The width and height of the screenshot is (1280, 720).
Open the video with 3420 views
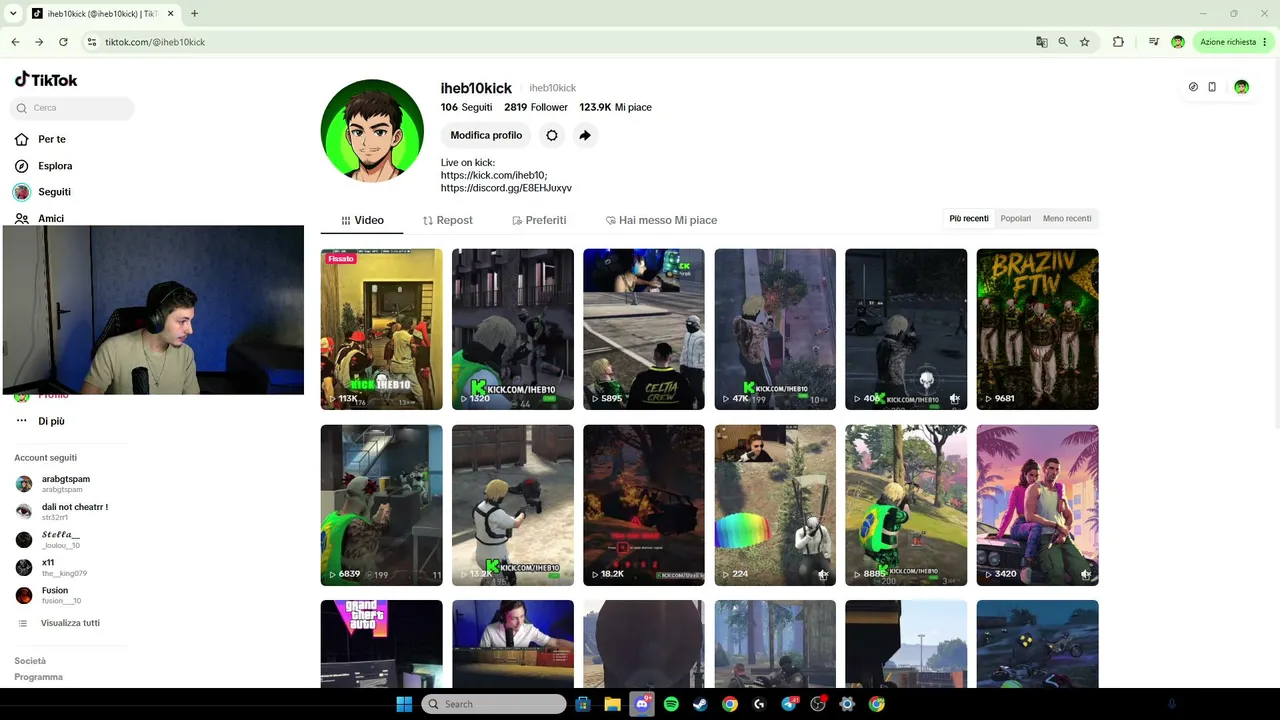click(1037, 505)
